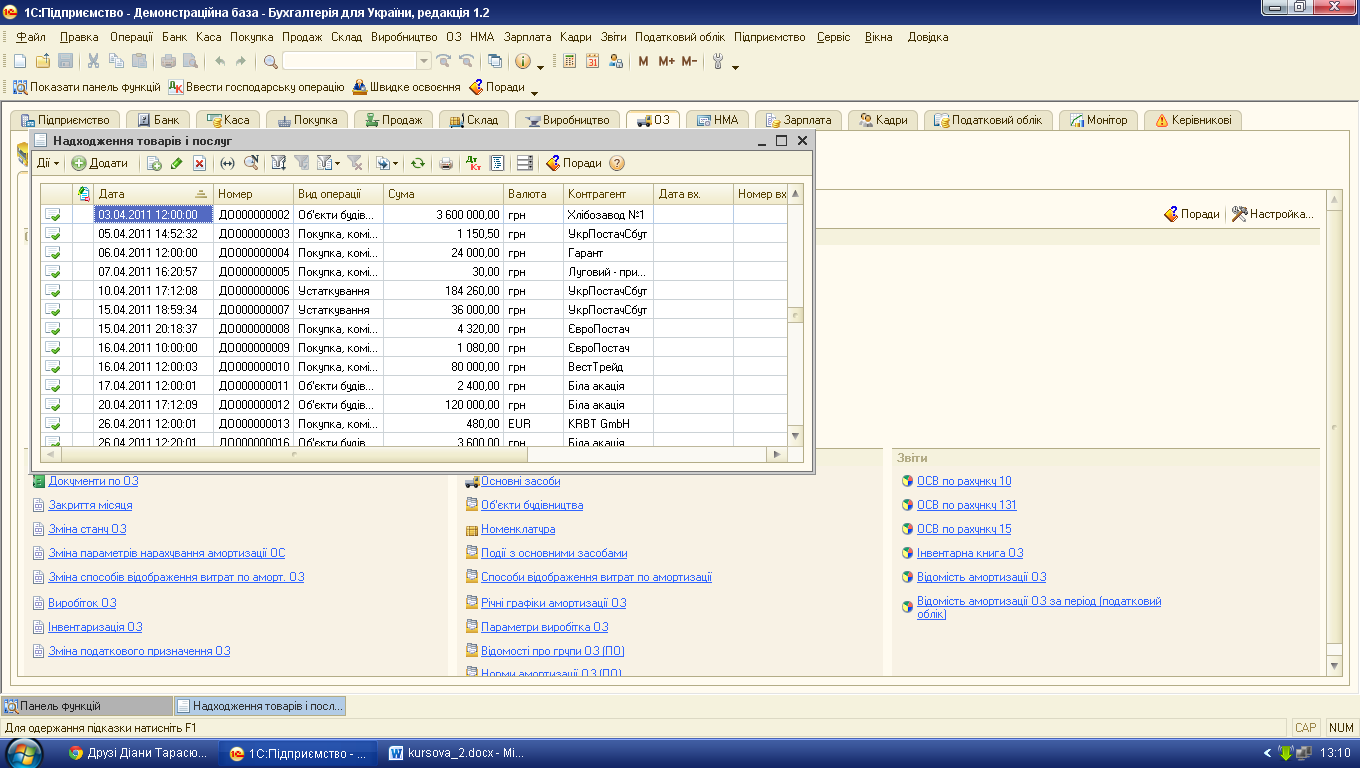Sort by the Дата column header
The image size is (1360, 768).
pyautogui.click(x=153, y=194)
